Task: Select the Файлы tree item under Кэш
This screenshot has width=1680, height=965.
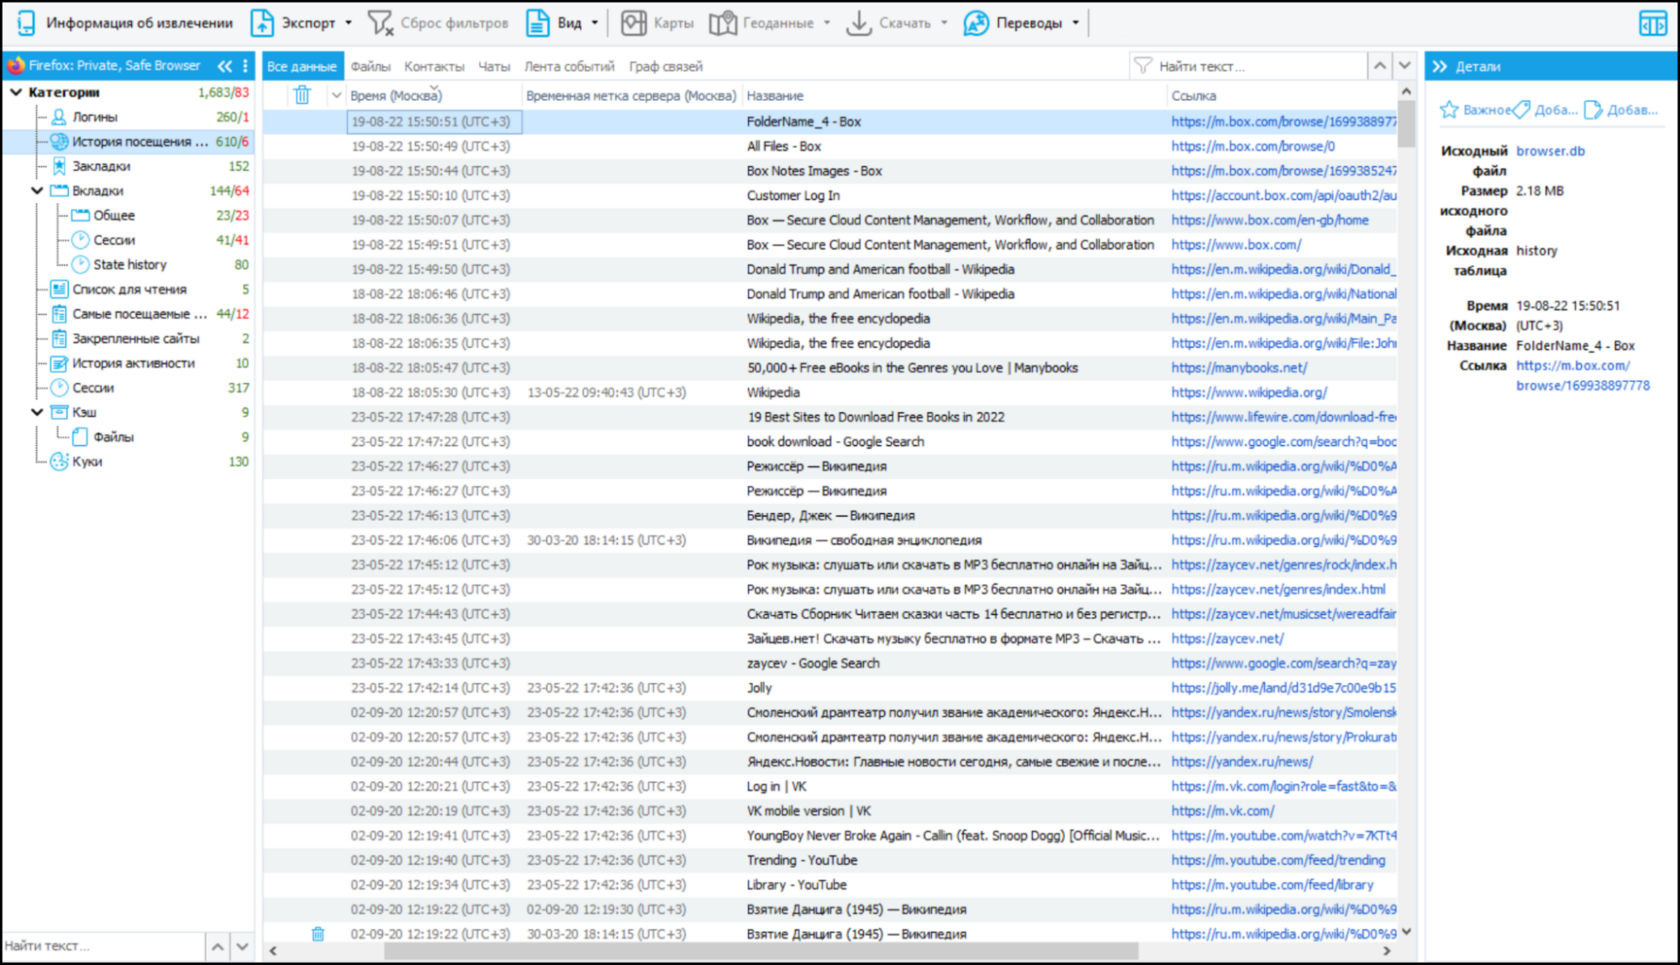Action: point(114,437)
